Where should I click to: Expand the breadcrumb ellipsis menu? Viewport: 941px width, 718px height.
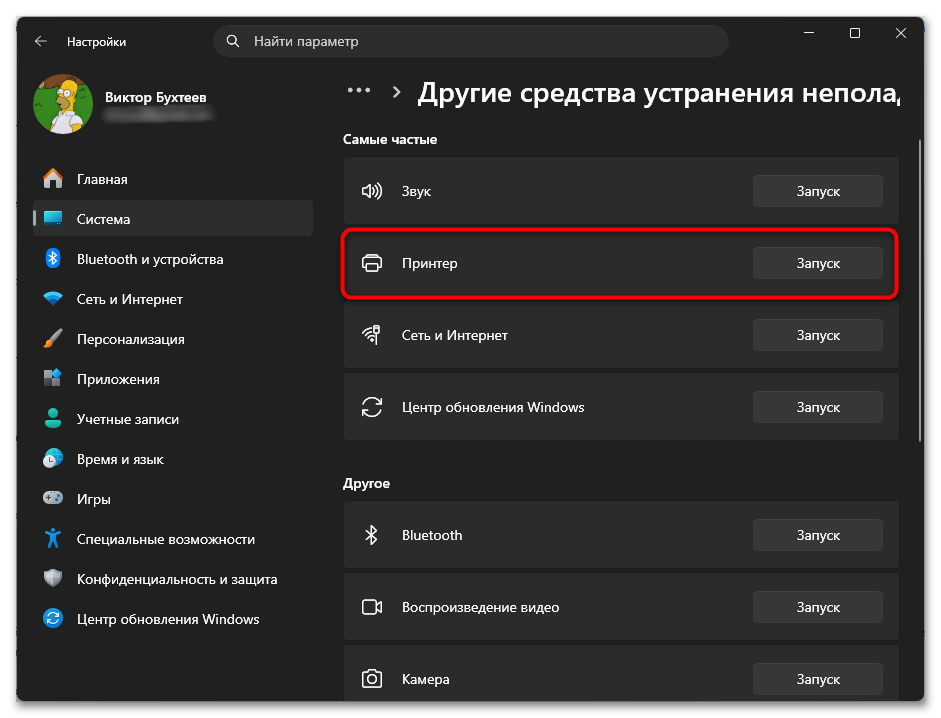[359, 91]
